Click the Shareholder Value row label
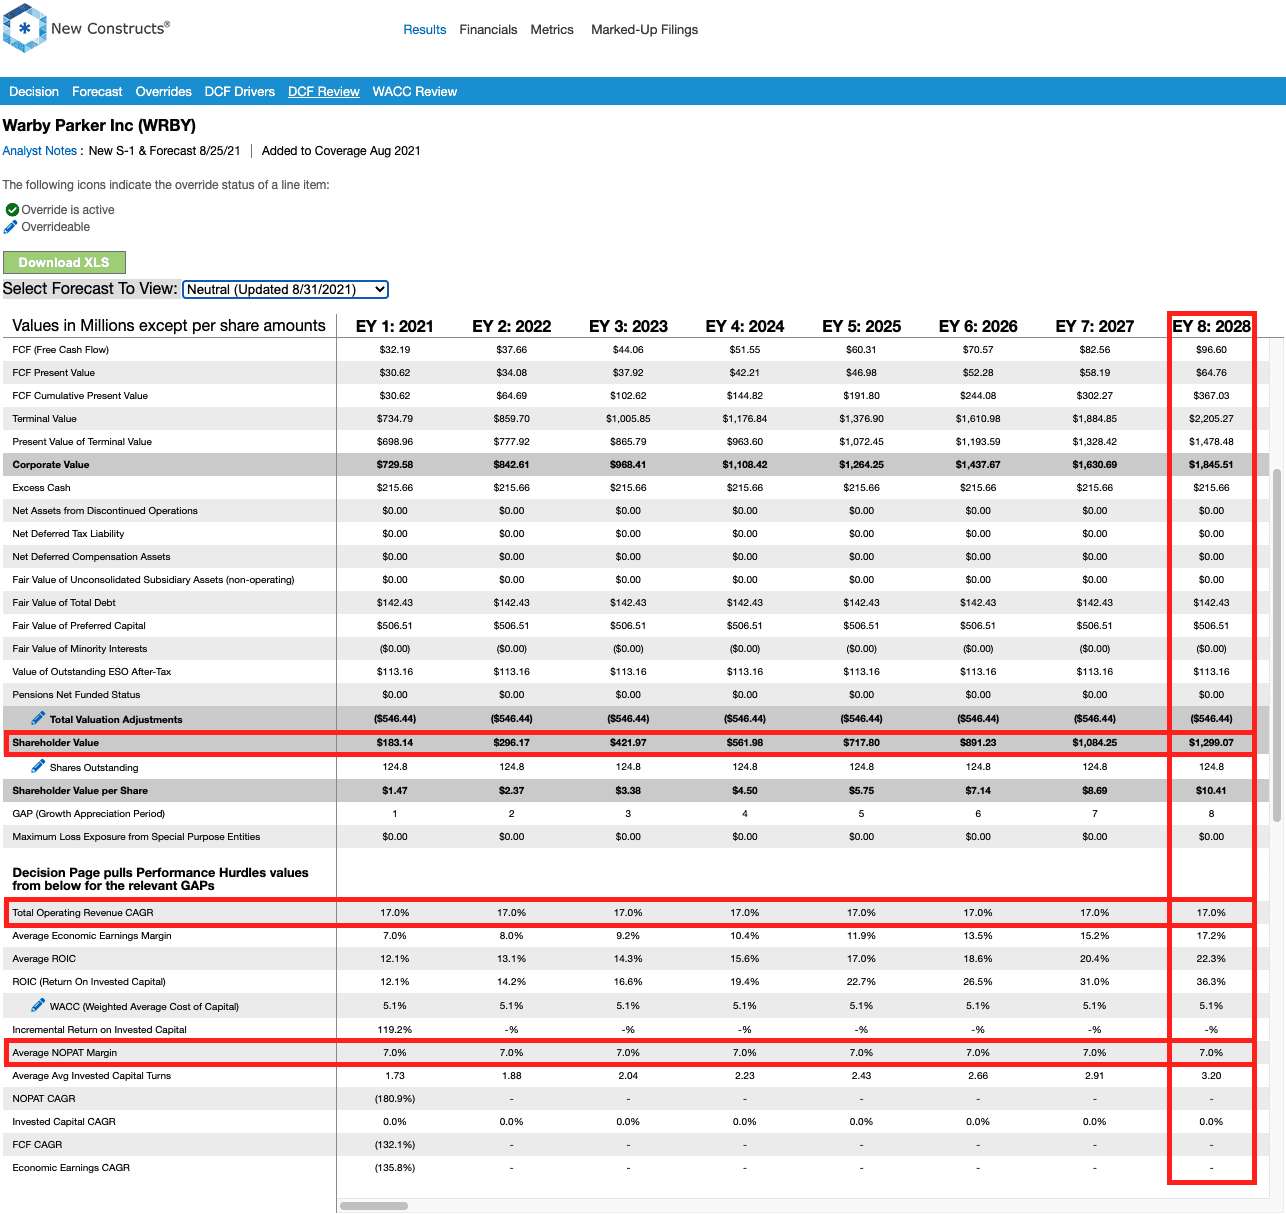Screen dimensions: 1286x1214 56,743
